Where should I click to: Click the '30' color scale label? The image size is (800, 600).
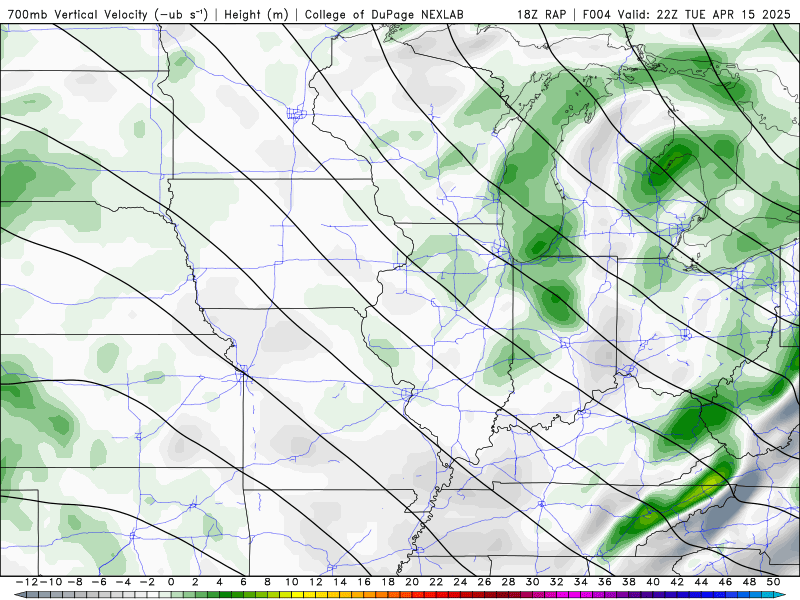(532, 582)
